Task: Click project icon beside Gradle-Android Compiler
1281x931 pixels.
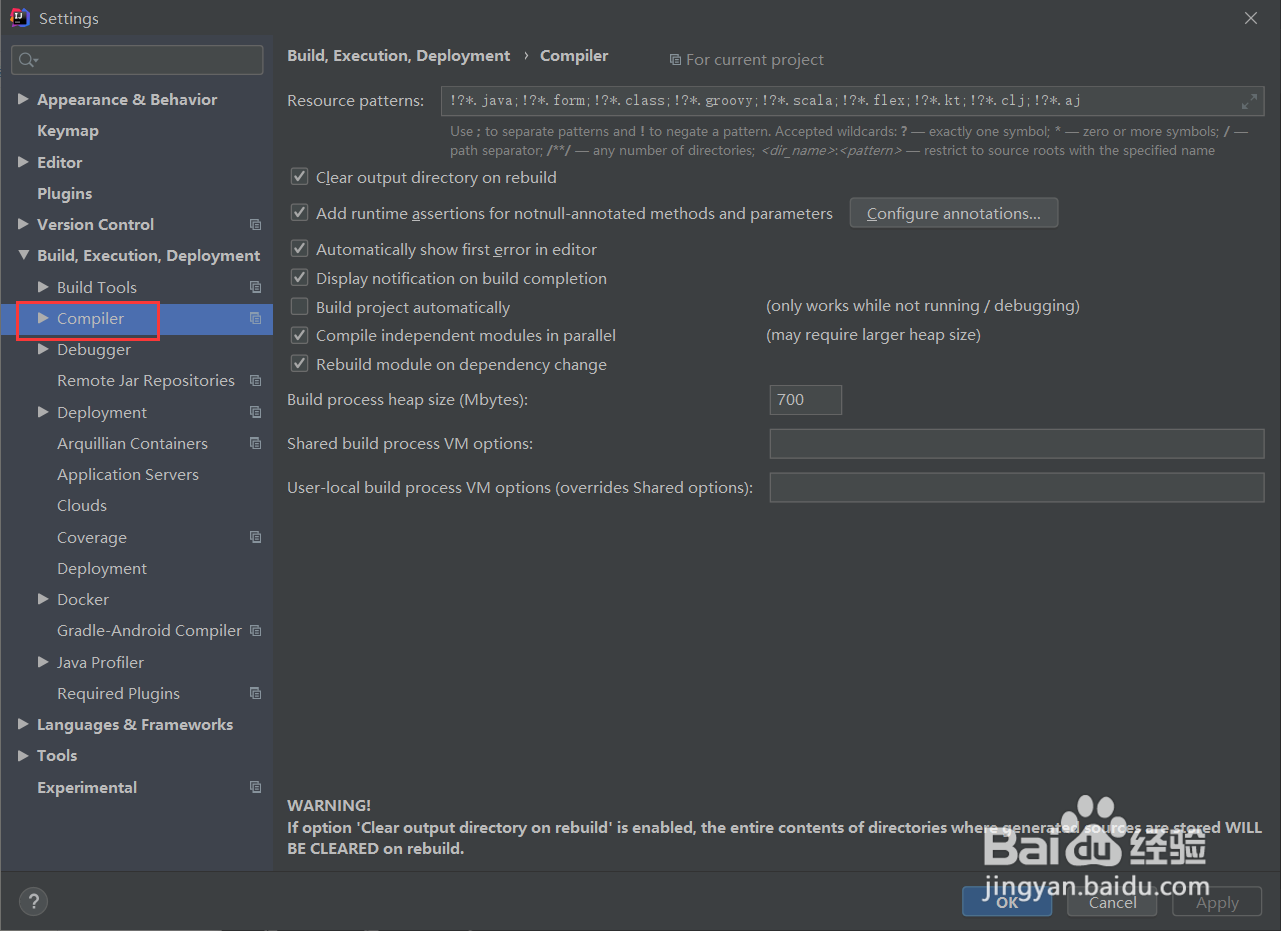Action: click(255, 631)
